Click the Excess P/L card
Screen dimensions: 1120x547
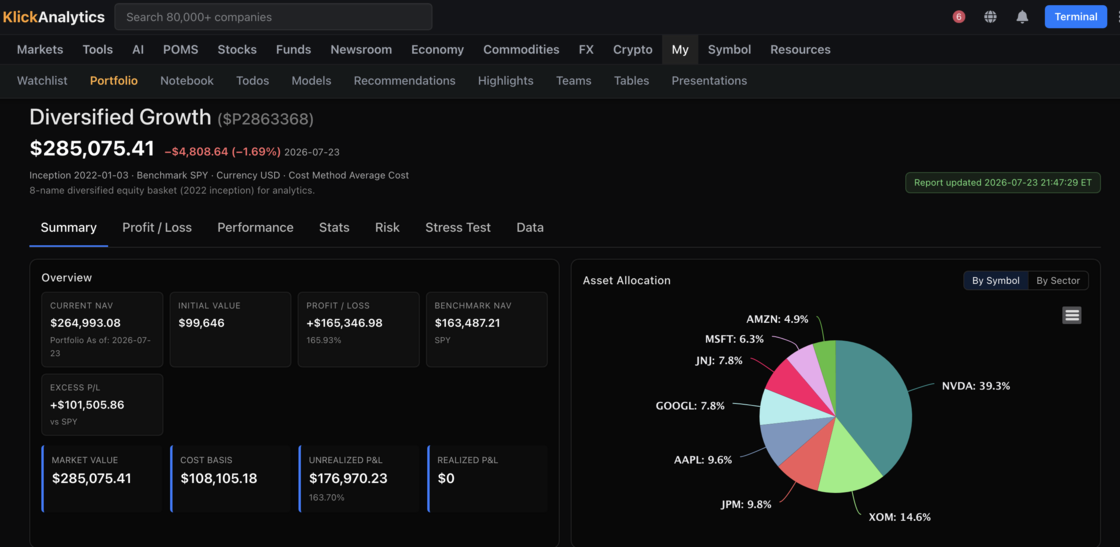[102, 404]
